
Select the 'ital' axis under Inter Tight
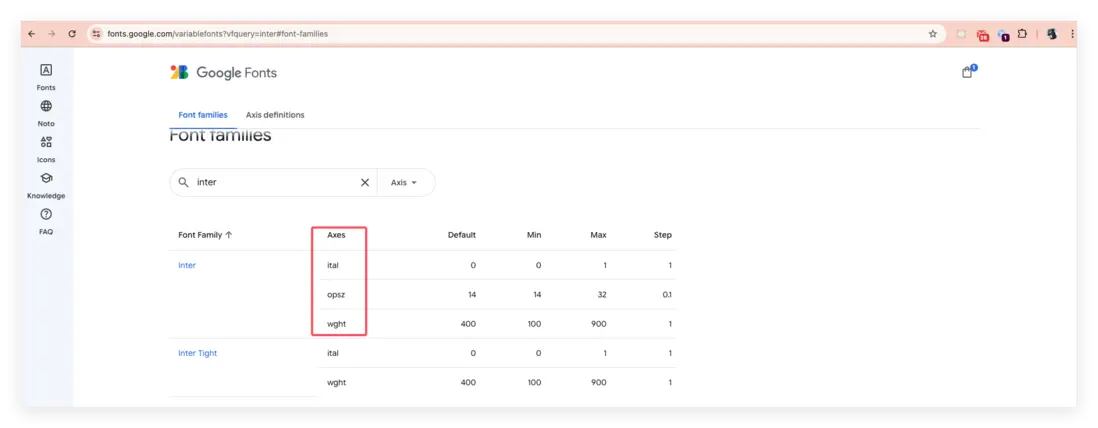click(333, 353)
